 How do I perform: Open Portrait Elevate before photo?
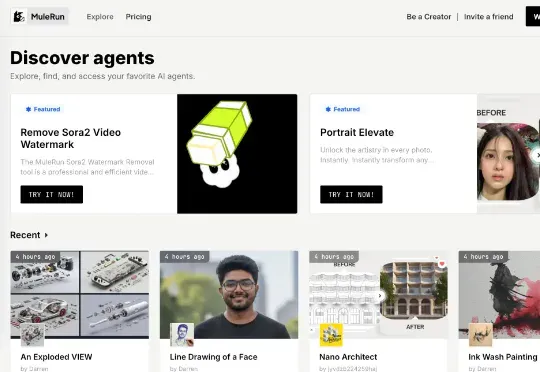coord(508,162)
